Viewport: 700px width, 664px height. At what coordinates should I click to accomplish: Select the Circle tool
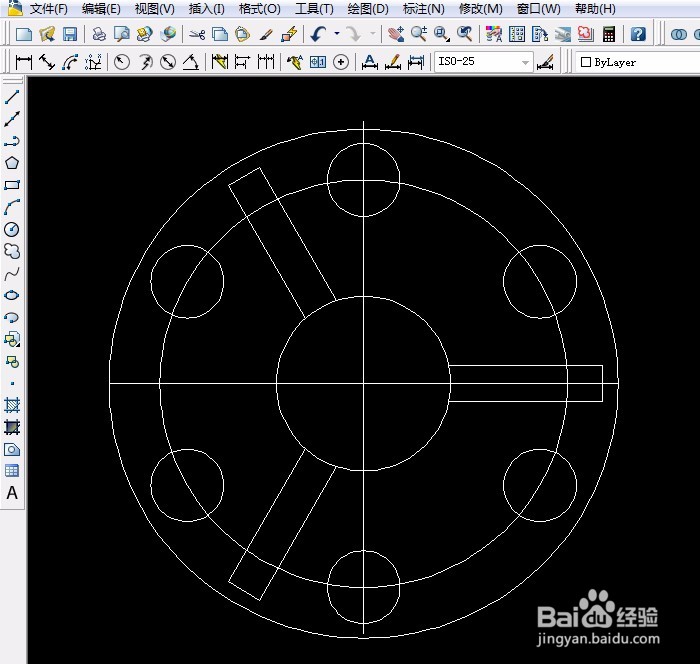[12, 229]
